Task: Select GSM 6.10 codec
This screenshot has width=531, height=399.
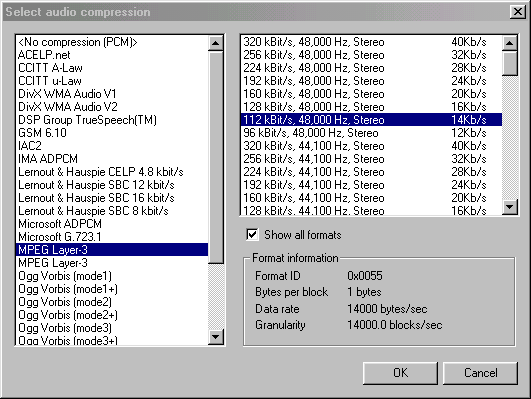Action: 112,133
